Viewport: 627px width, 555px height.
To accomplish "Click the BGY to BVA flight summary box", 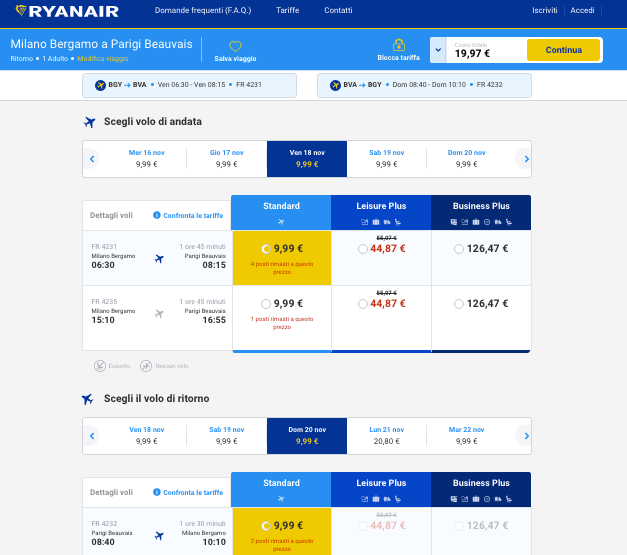I will point(189,85).
